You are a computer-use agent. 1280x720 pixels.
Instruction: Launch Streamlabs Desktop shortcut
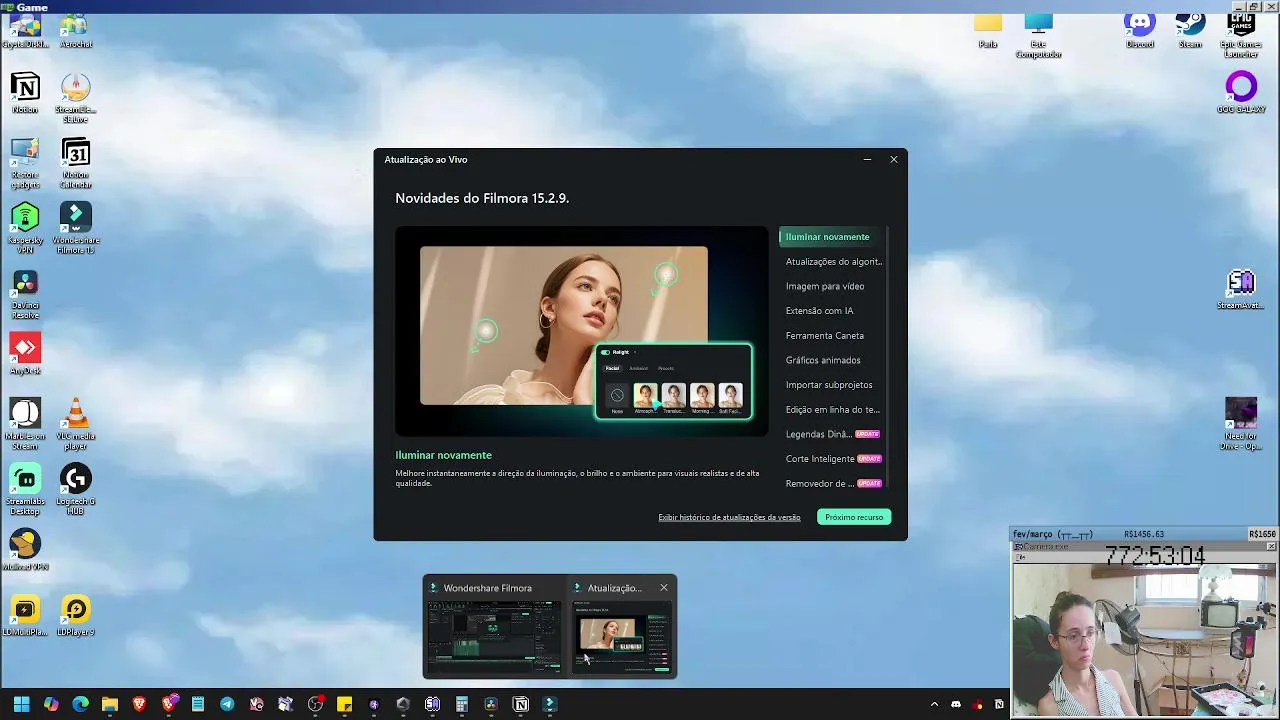pyautogui.click(x=25, y=490)
